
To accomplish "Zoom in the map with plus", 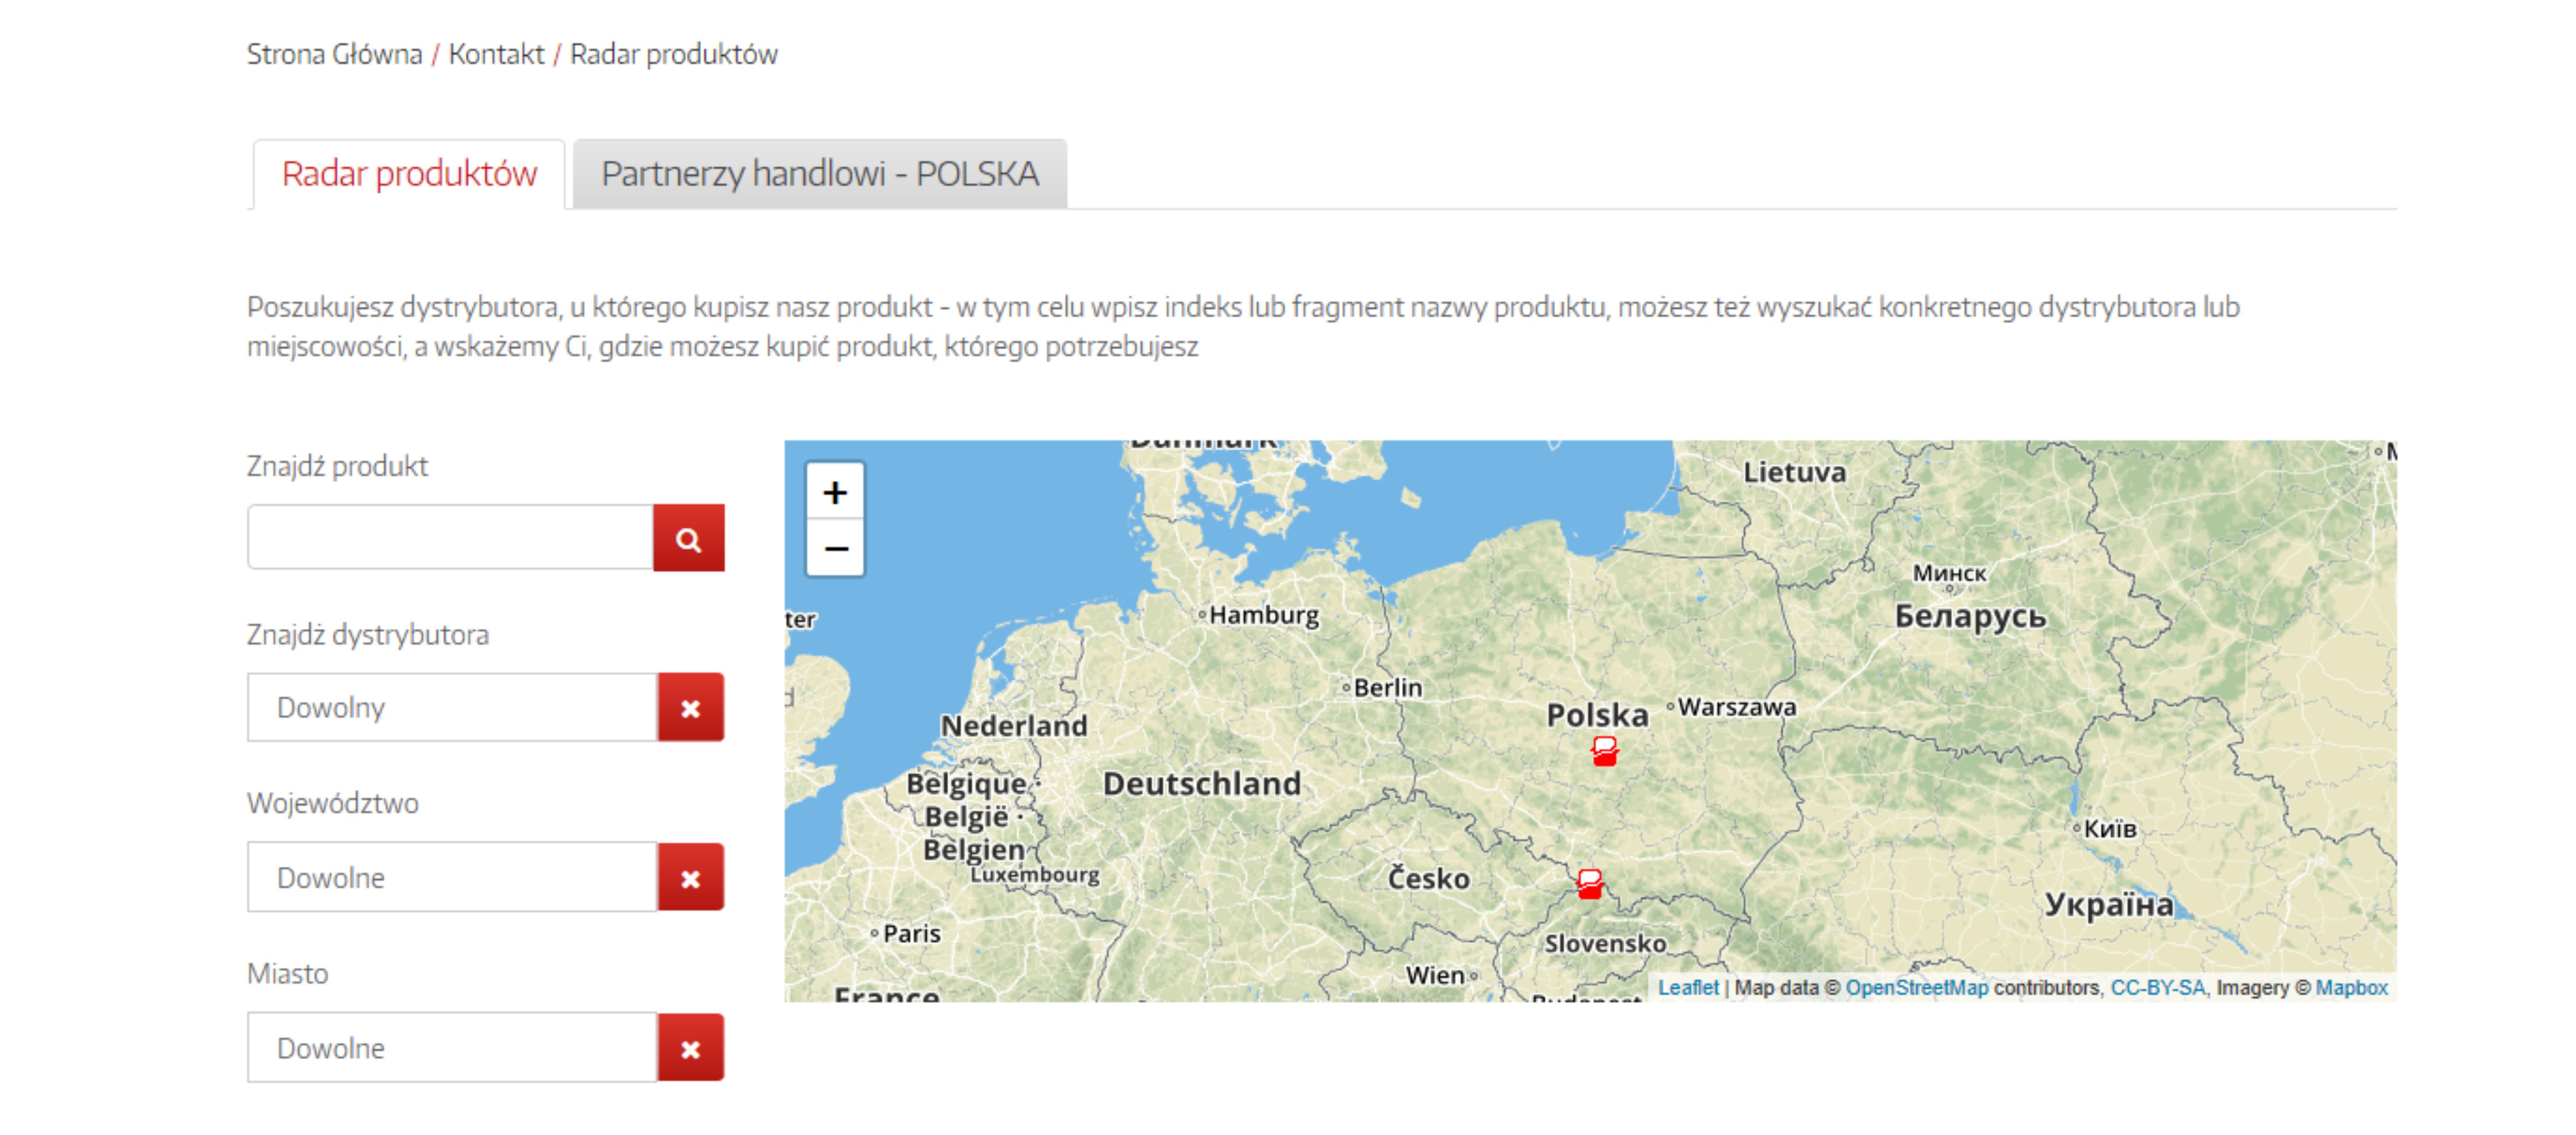I will [x=835, y=492].
